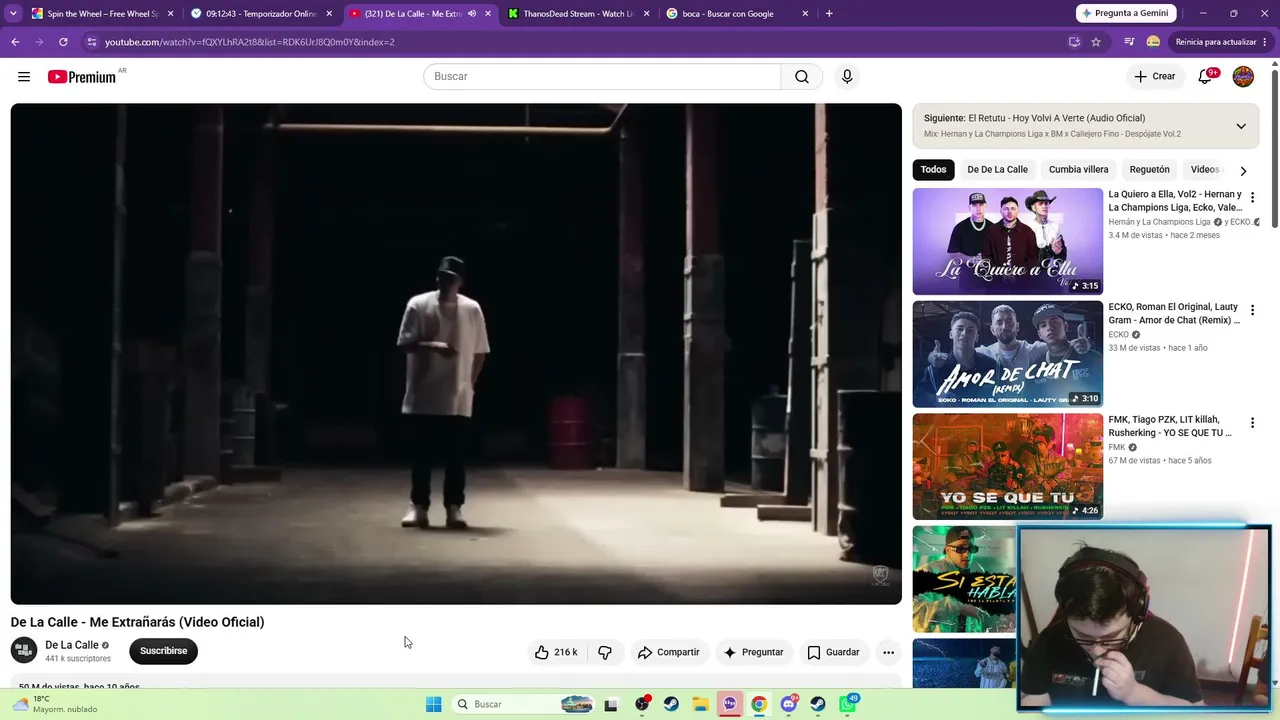Select the Reguetón filter chip
Image resolution: width=1280 pixels, height=720 pixels.
pos(1149,170)
